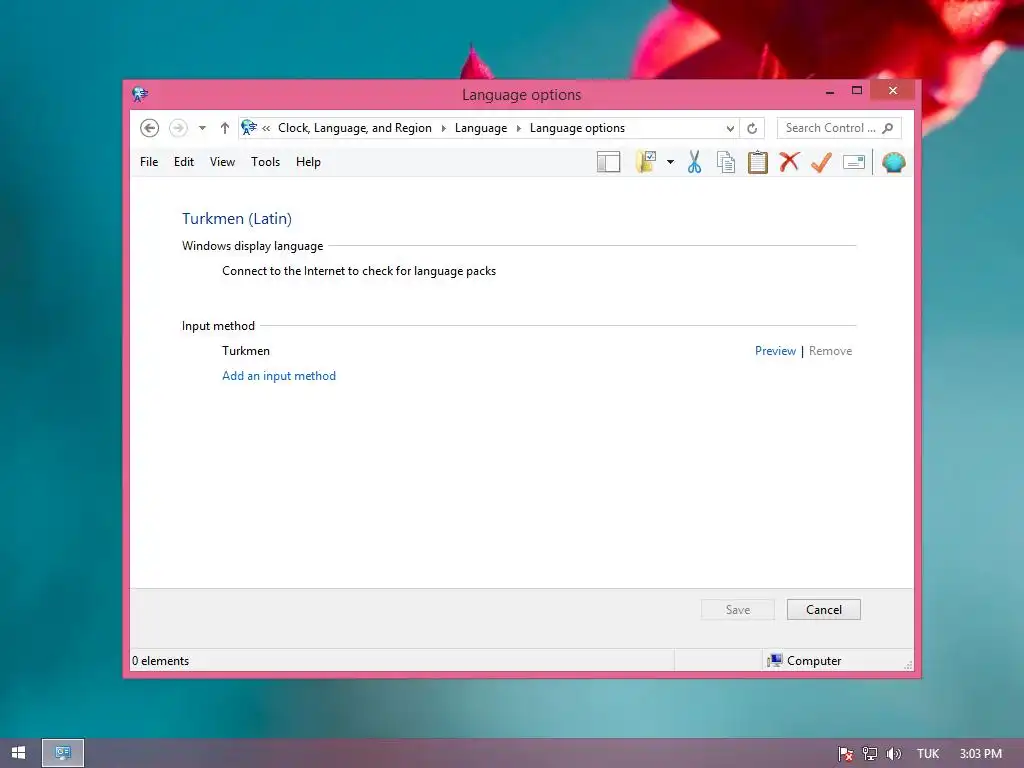Click the Cut scissors icon
The width and height of the screenshot is (1024, 768).
694,162
